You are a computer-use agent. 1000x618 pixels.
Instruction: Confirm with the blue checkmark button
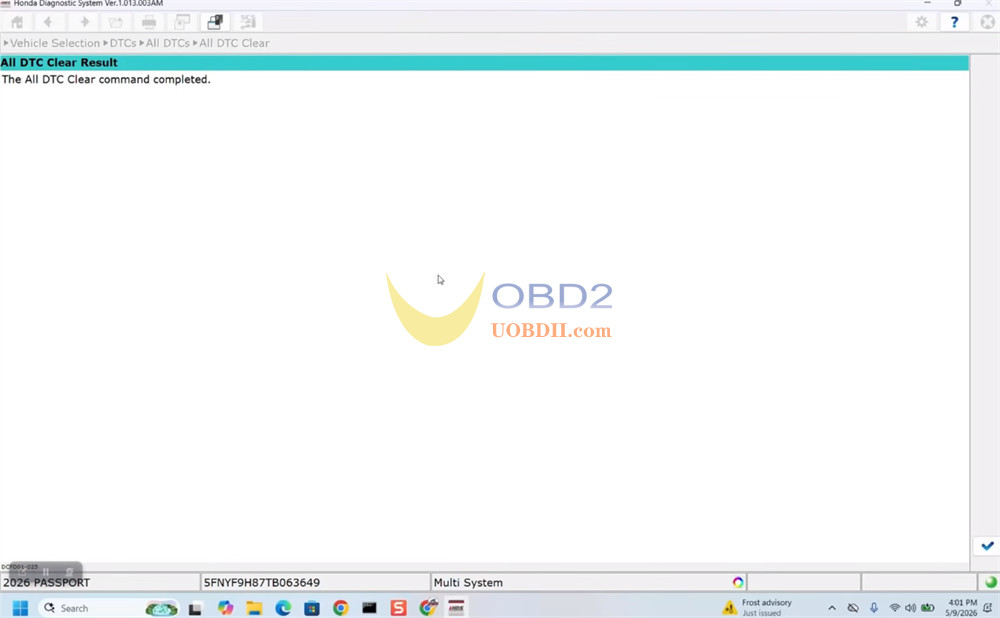(987, 546)
